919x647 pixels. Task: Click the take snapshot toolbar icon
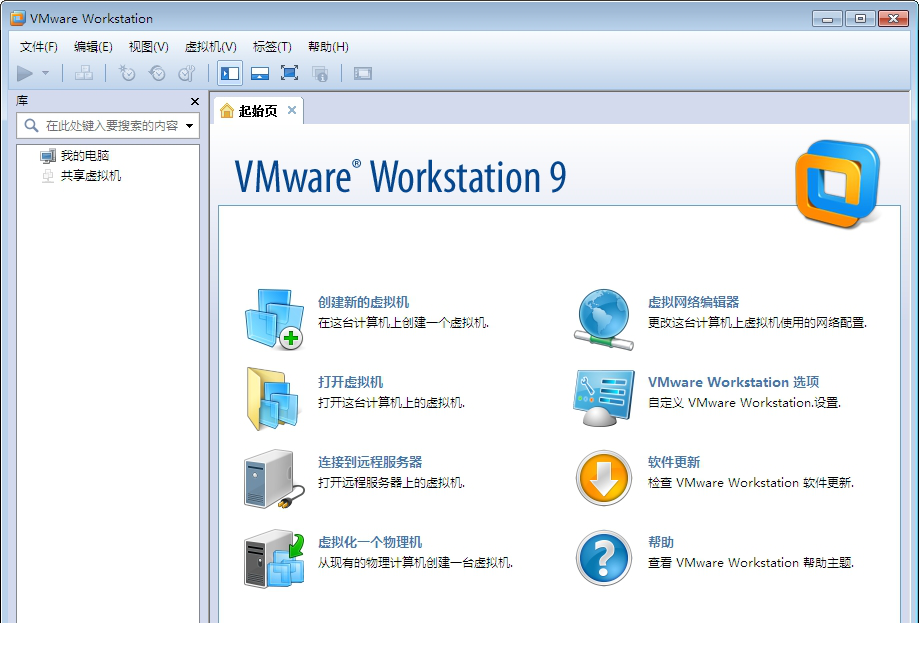point(127,74)
